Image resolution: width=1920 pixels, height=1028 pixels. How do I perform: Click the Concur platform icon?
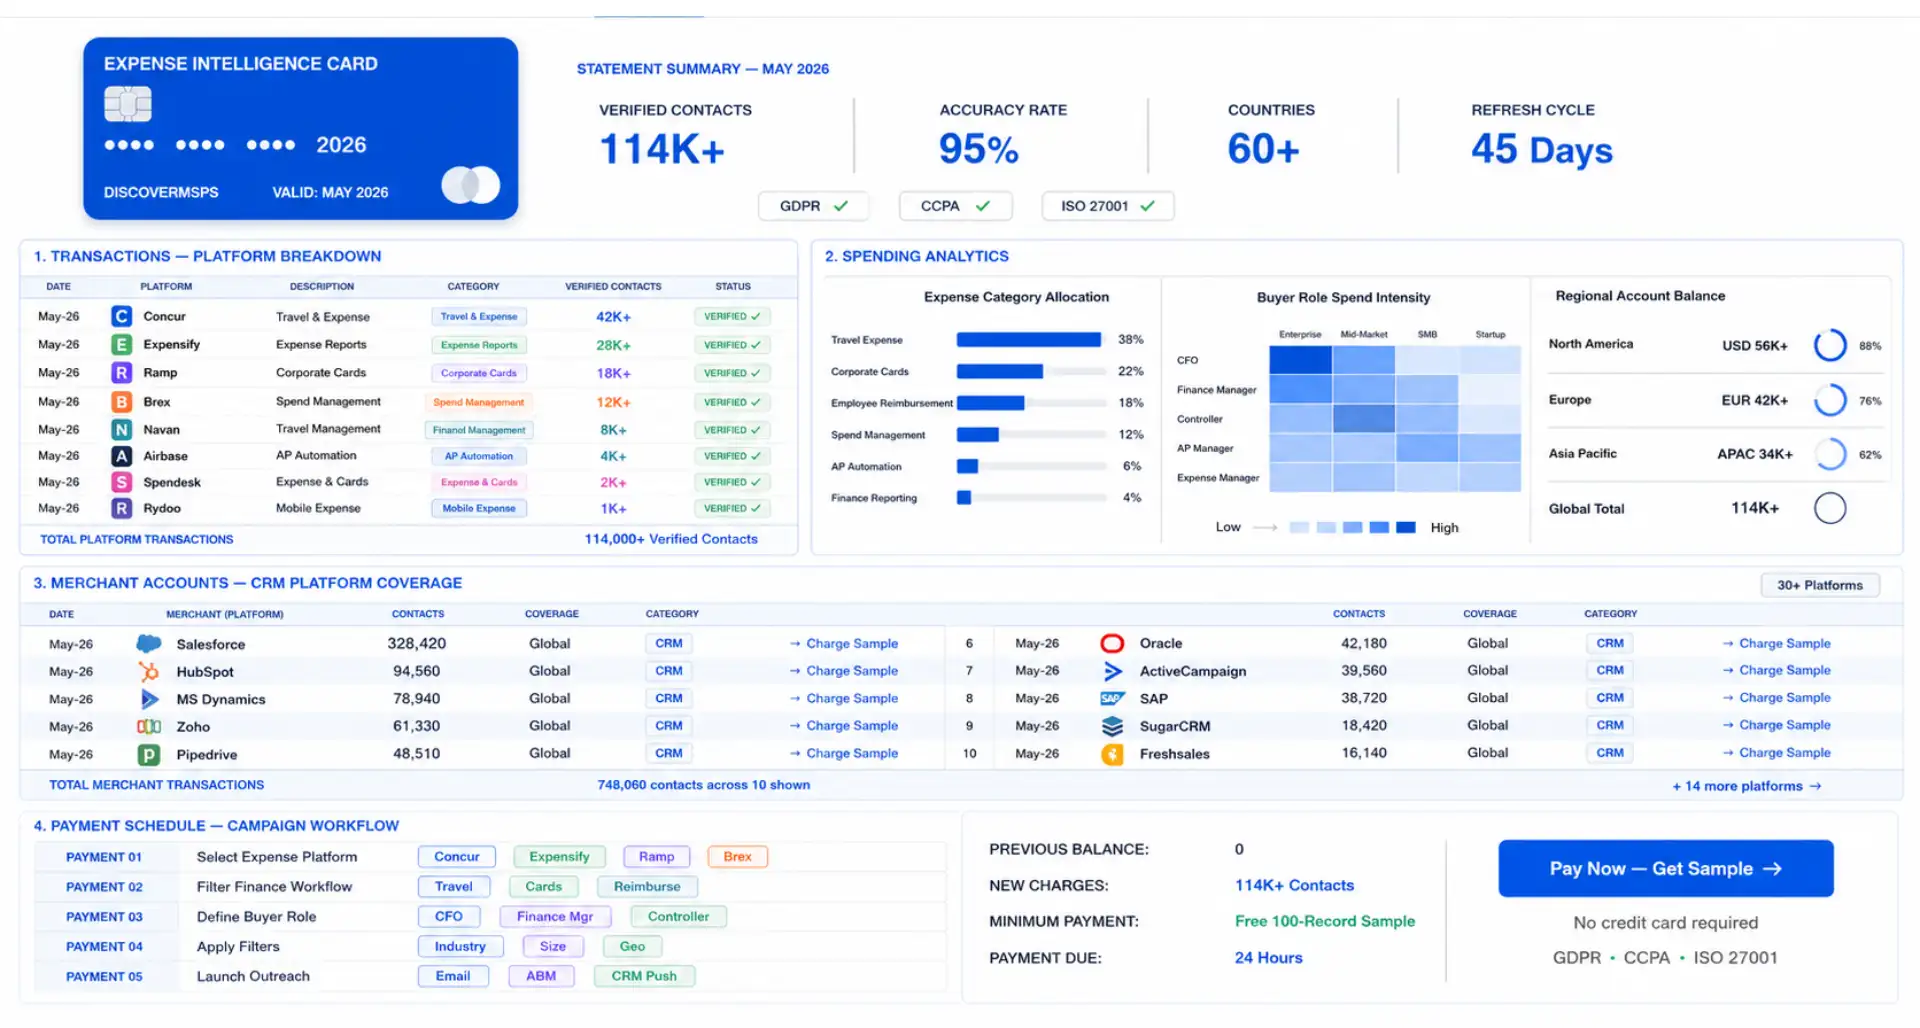coord(121,316)
